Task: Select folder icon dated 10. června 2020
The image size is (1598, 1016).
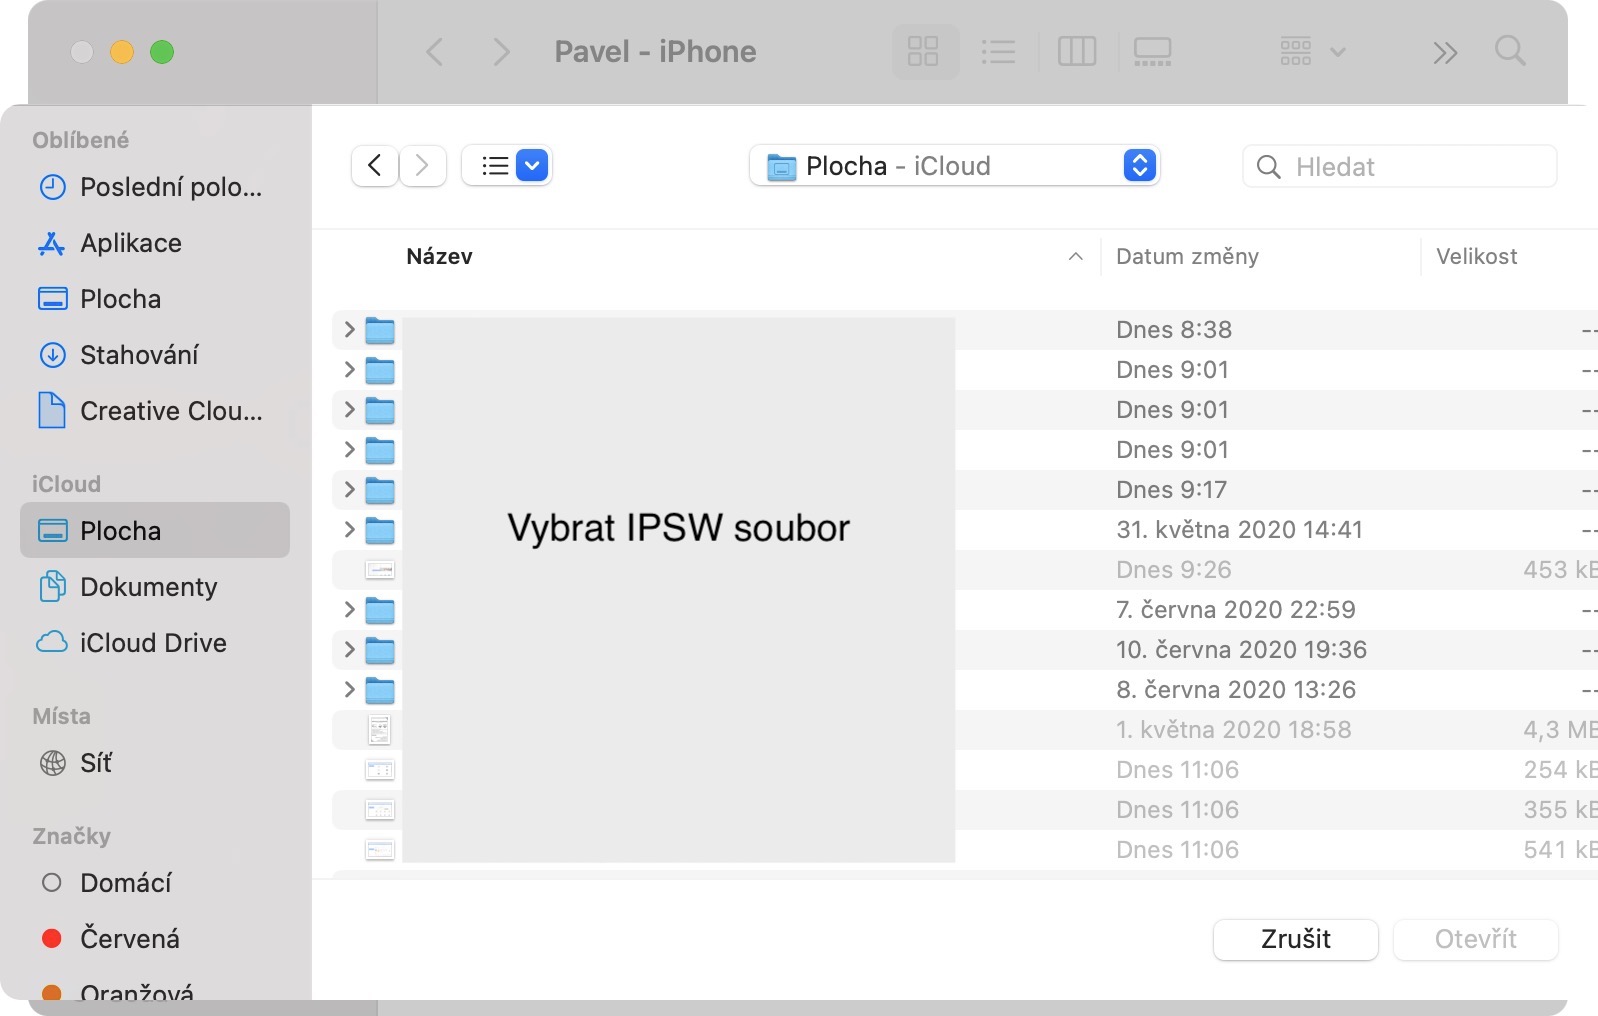Action: tap(380, 650)
